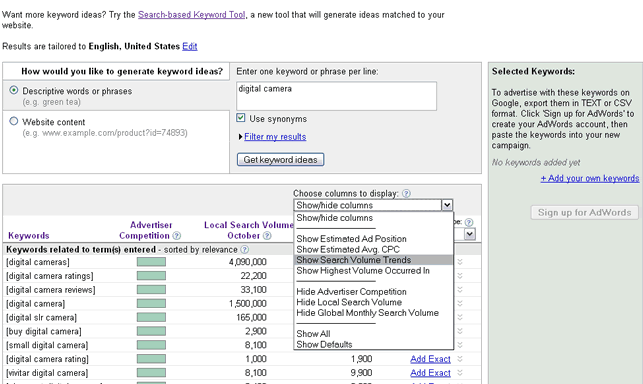643x384 pixels.
Task: Choose Show Search Volume Trends
Action: [374, 260]
